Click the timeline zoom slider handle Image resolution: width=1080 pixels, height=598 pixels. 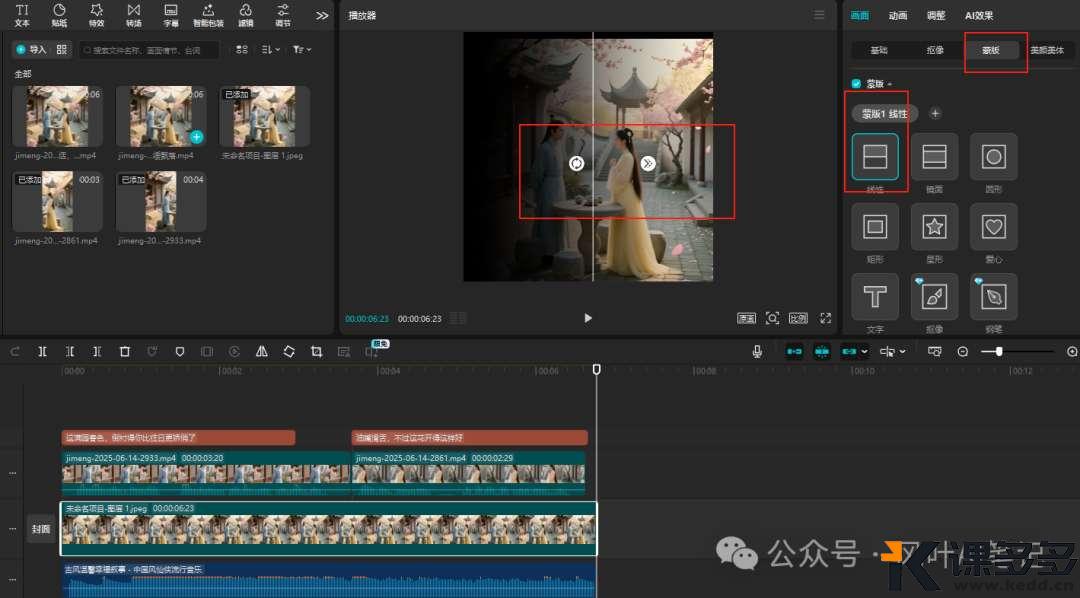[x=998, y=352]
